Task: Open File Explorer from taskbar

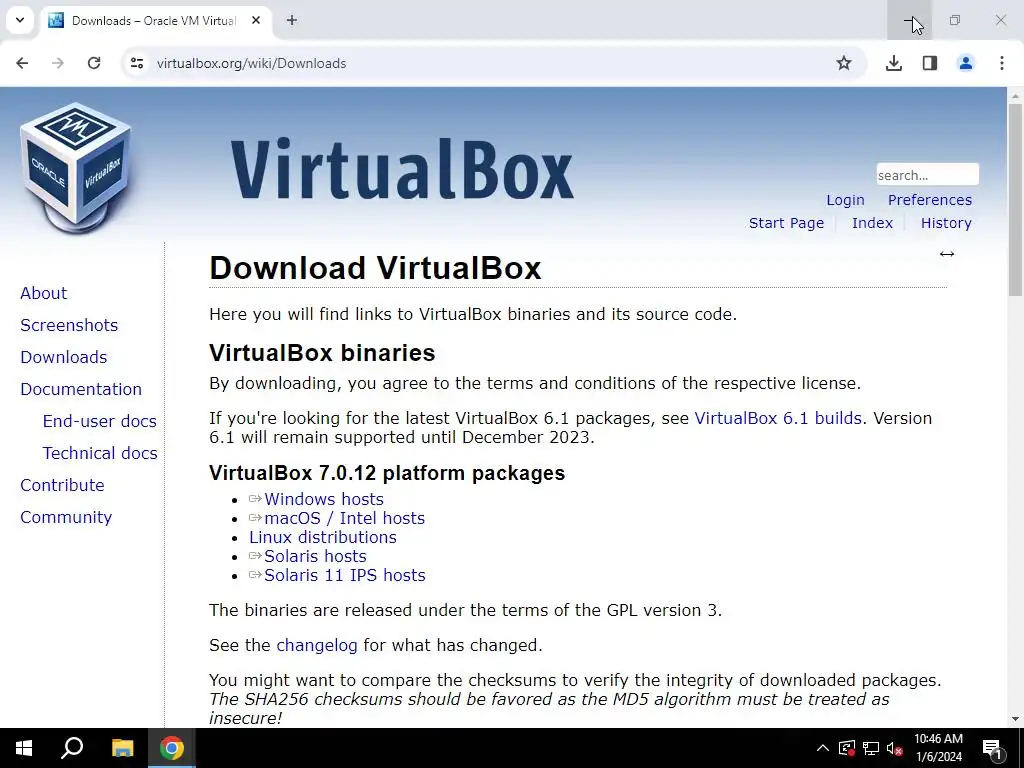Action: (122, 748)
